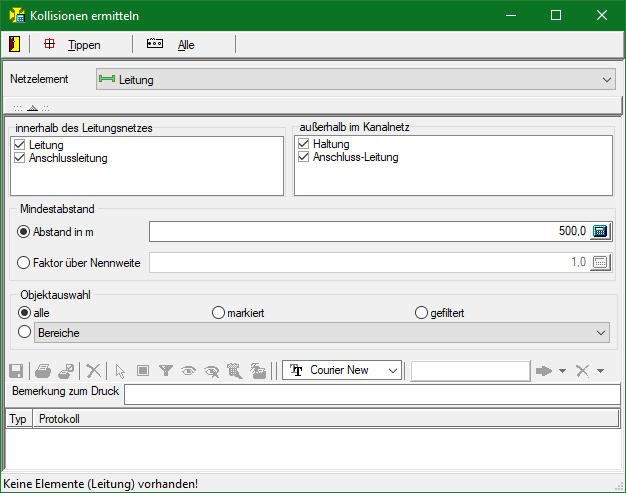
Task: Click the eye icon in protocol toolbar
Action: point(188,371)
